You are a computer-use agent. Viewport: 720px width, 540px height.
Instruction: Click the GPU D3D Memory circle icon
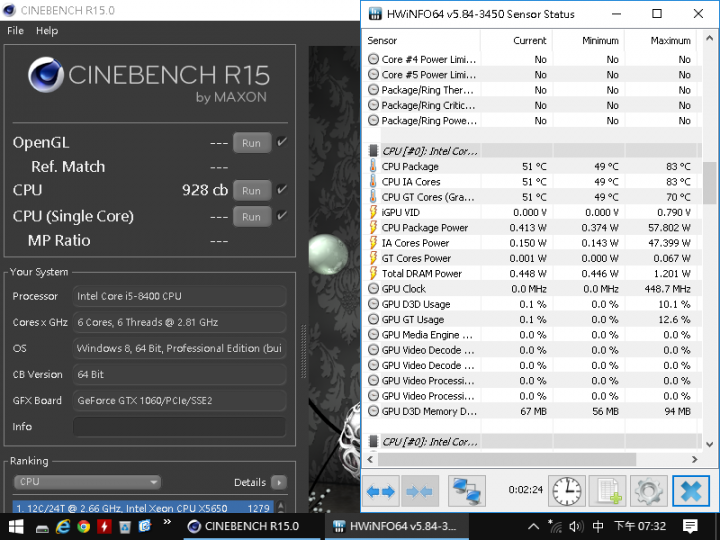[374, 411]
